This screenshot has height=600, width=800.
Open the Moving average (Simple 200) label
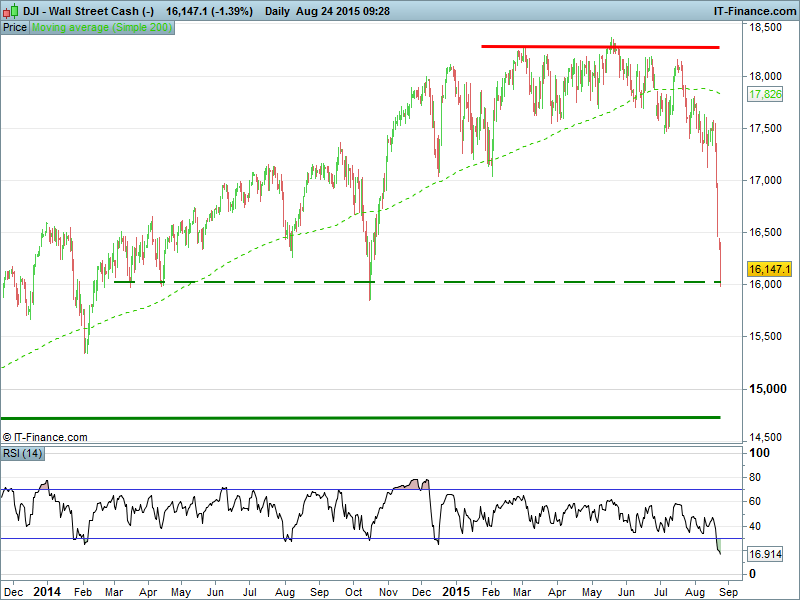tap(102, 28)
